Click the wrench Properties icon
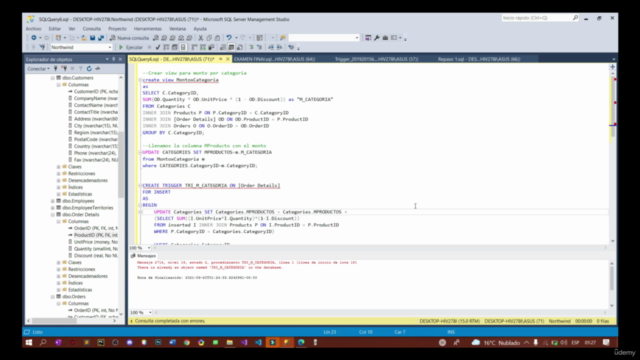The image size is (640, 360). coord(377,38)
